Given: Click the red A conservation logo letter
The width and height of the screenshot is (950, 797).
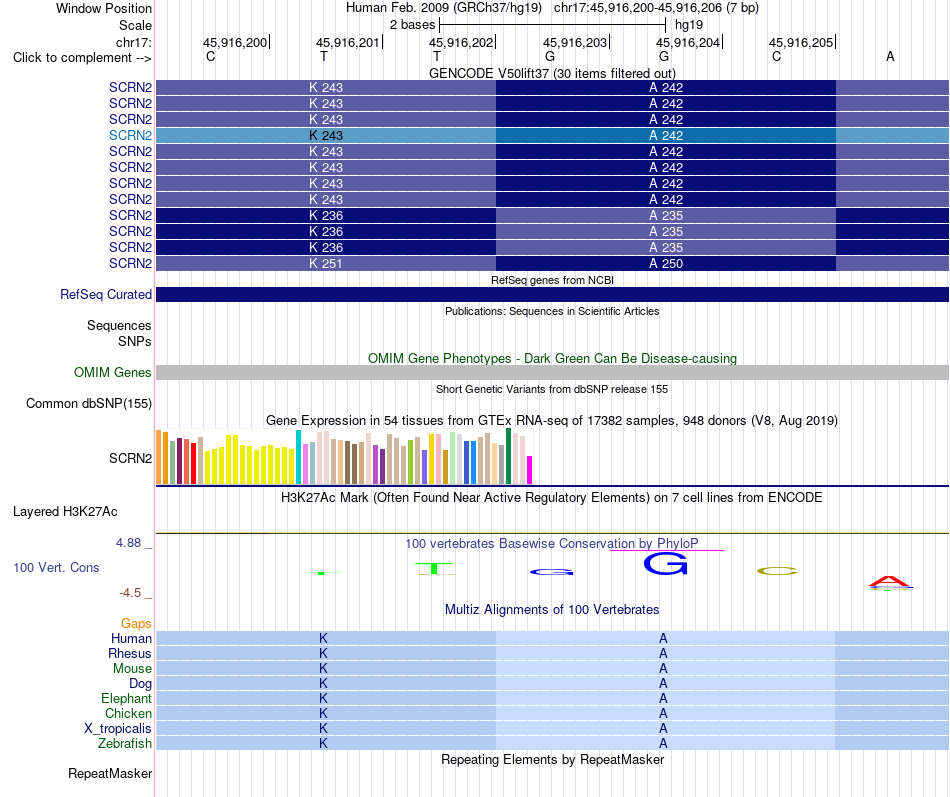Looking at the screenshot, I should pyautogui.click(x=889, y=582).
